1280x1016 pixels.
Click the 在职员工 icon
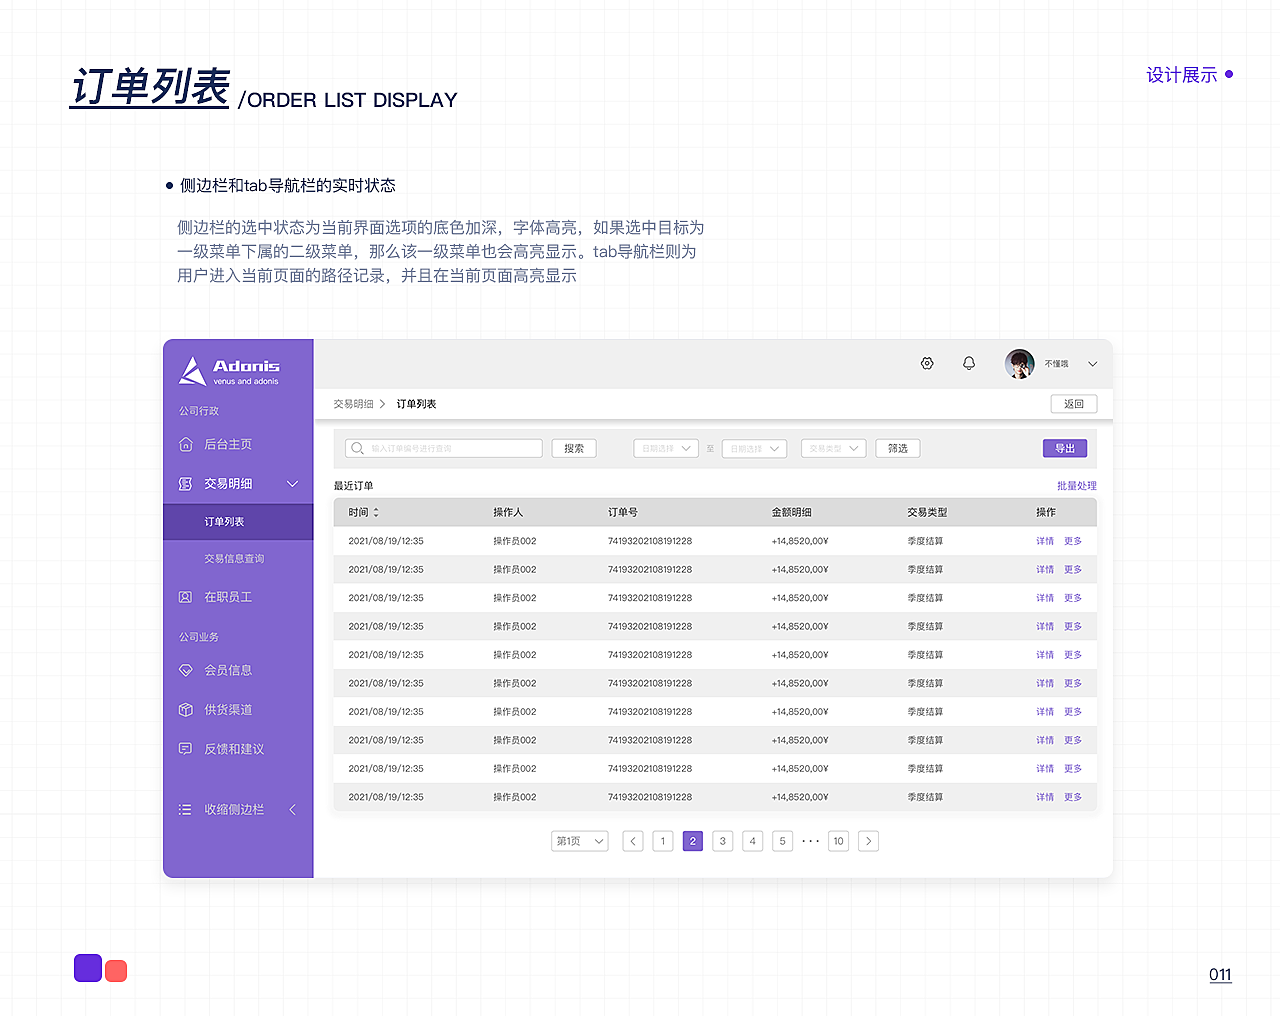click(185, 597)
